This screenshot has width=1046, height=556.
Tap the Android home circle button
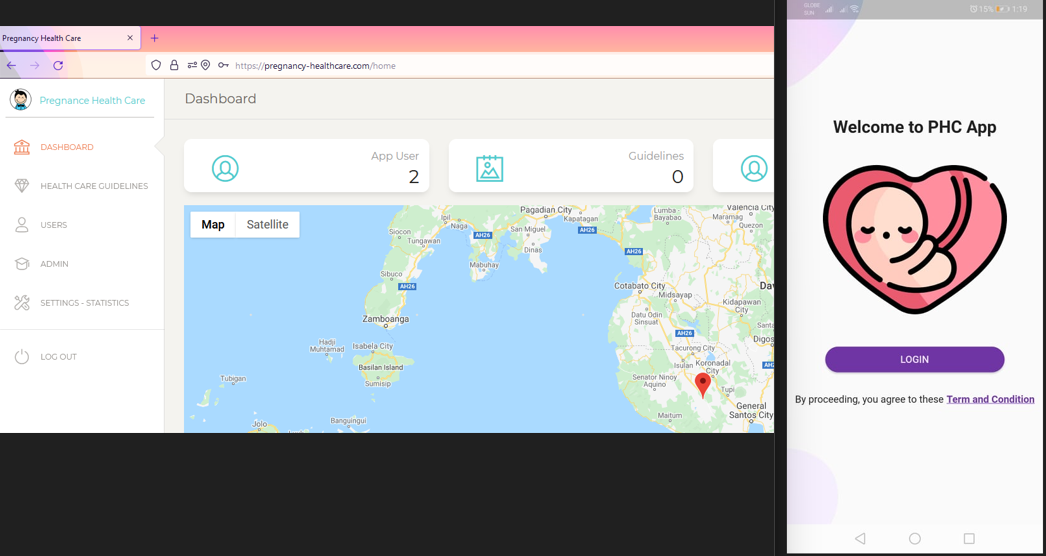point(915,538)
